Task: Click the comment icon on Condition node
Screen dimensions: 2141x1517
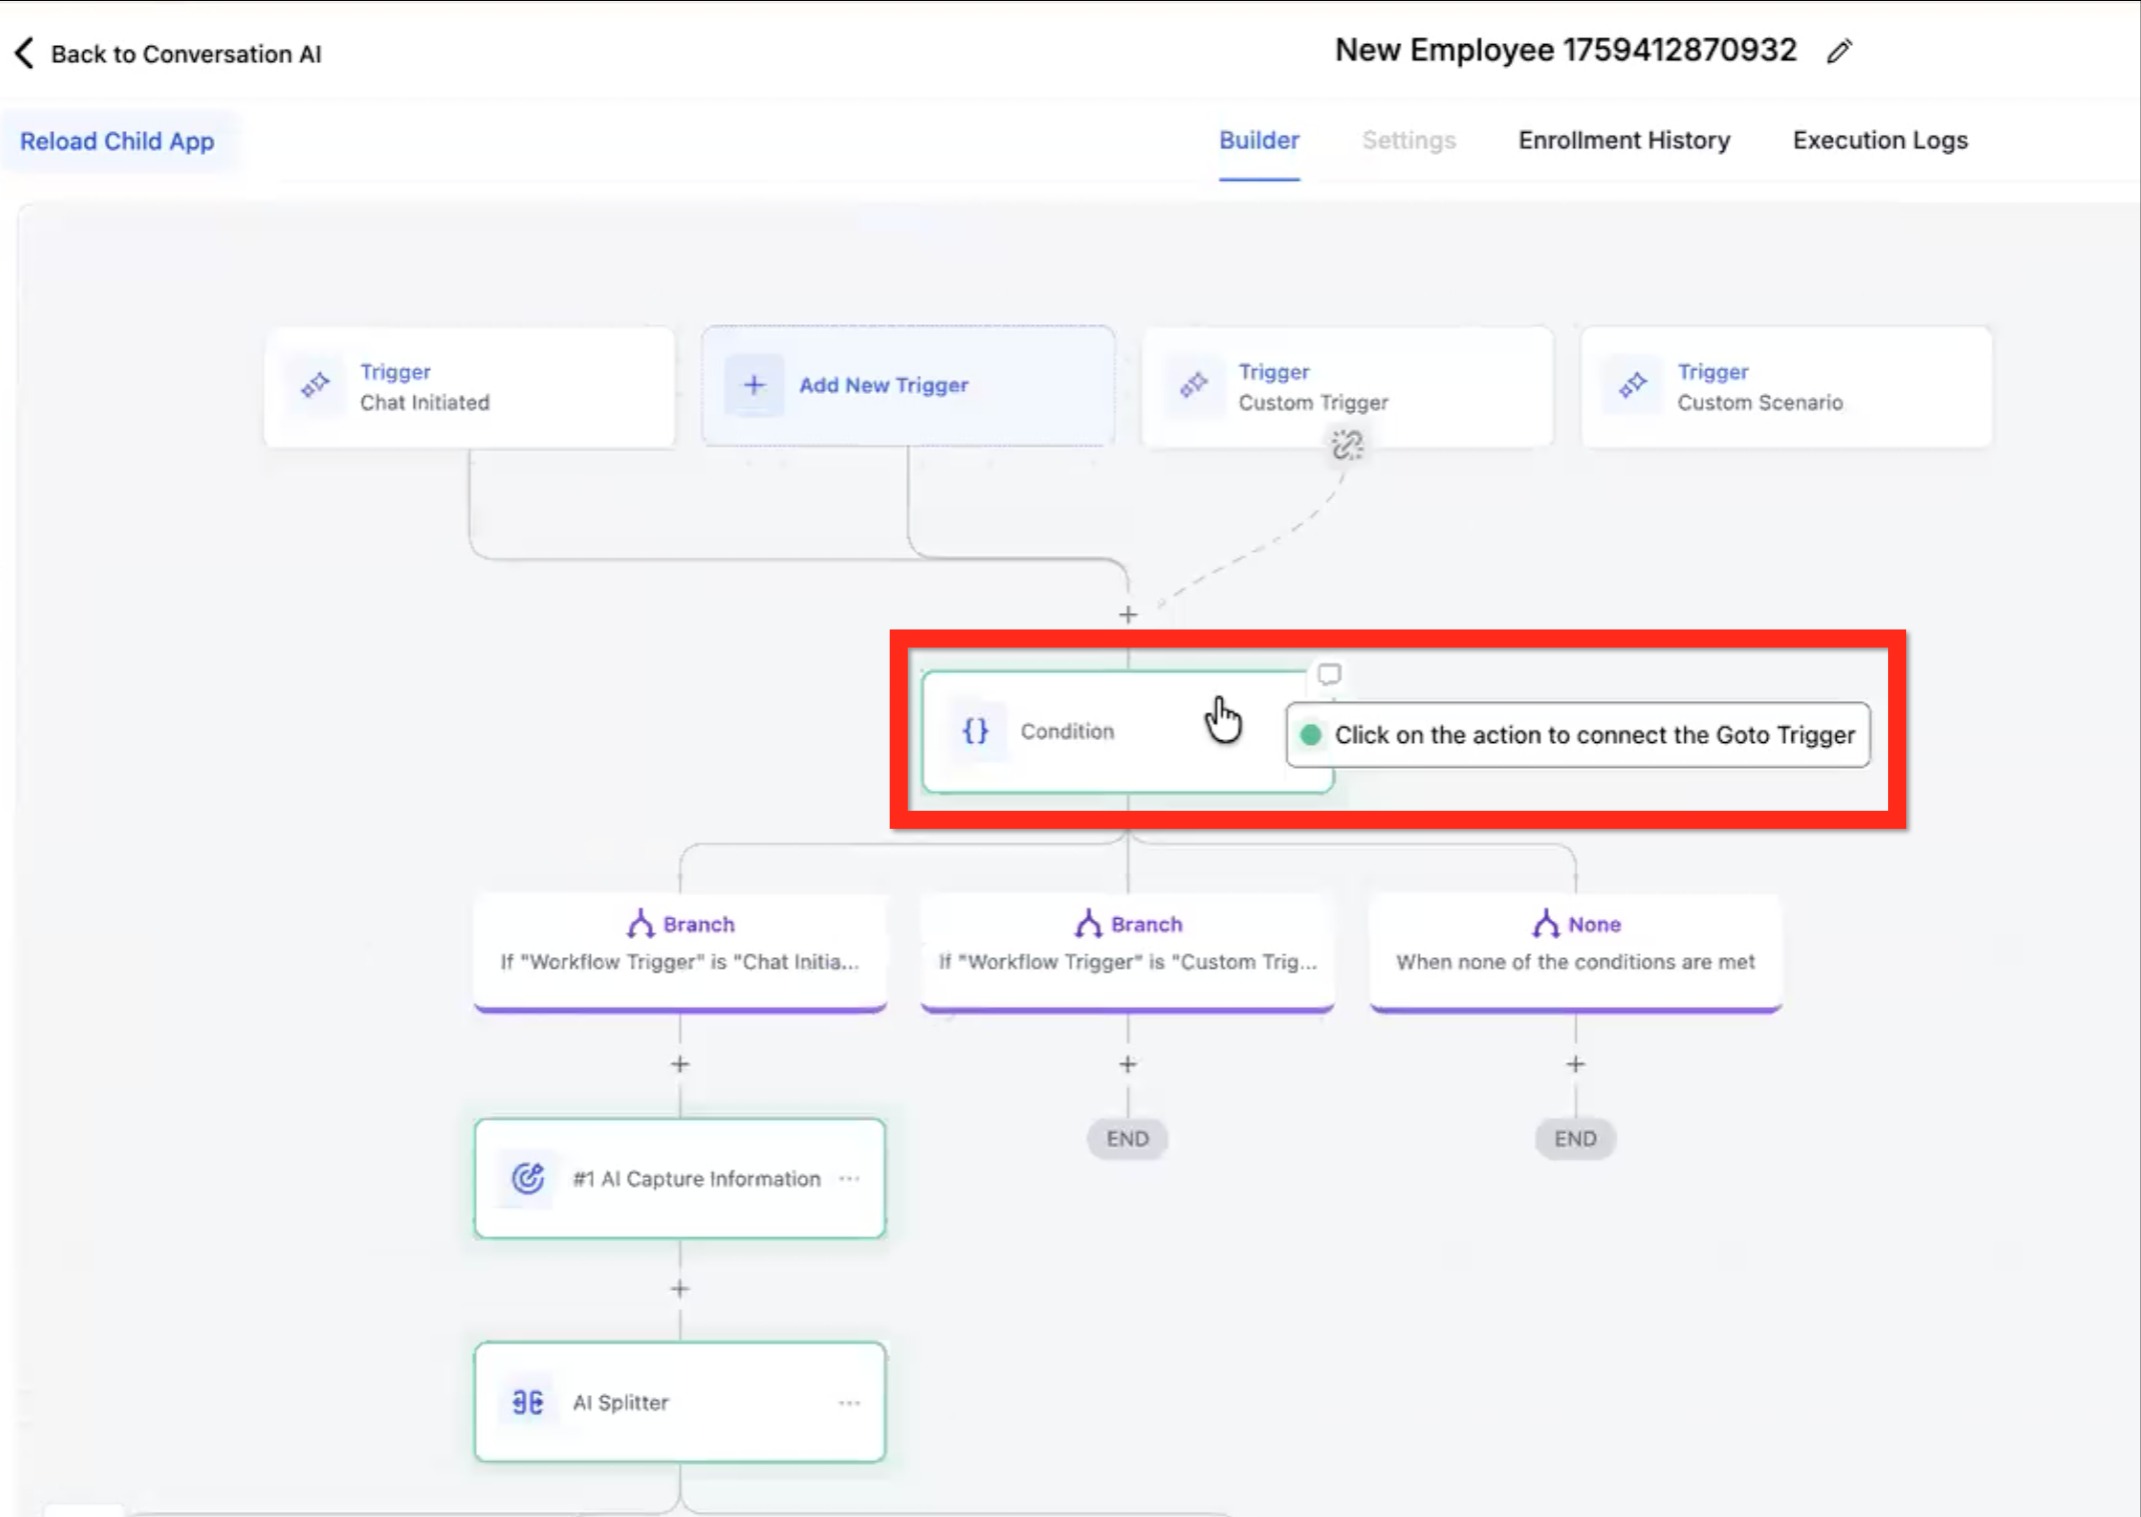Action: [x=1328, y=675]
